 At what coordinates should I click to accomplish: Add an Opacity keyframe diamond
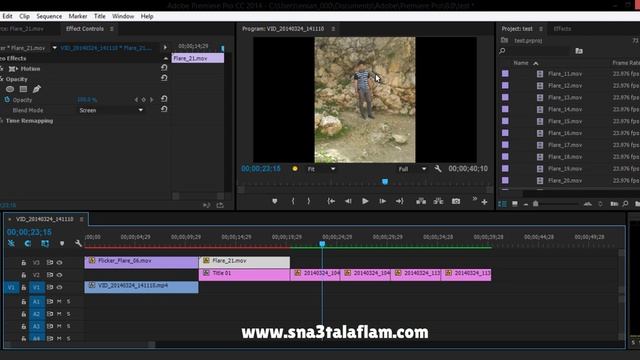pos(144,100)
